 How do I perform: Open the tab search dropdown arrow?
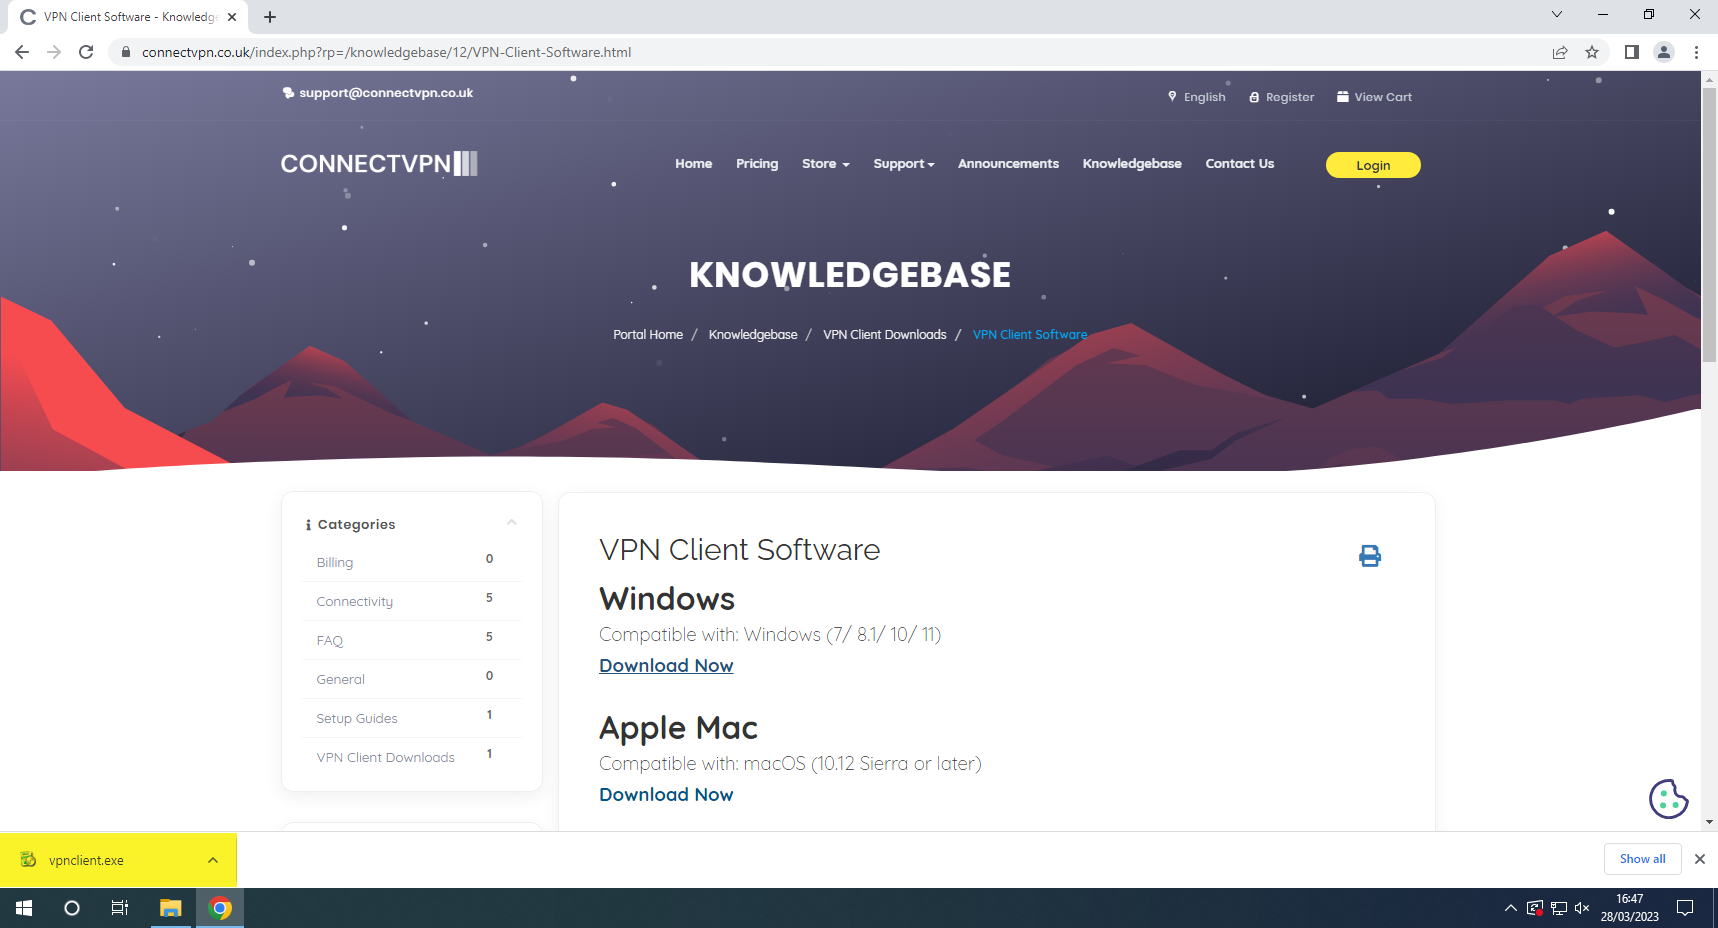pos(1557,14)
